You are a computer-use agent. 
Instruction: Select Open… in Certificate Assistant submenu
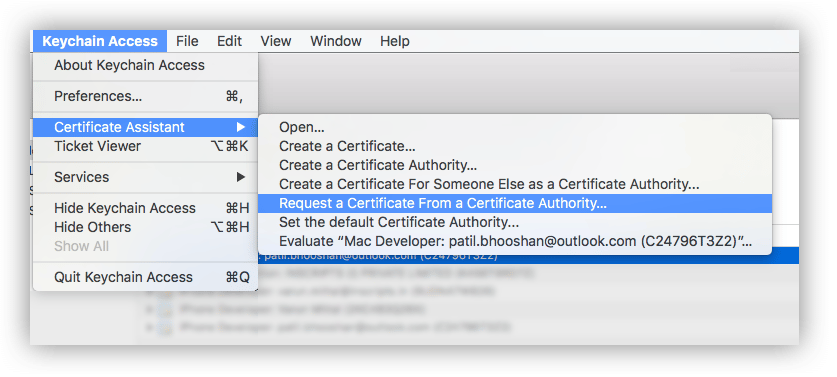[515, 128]
